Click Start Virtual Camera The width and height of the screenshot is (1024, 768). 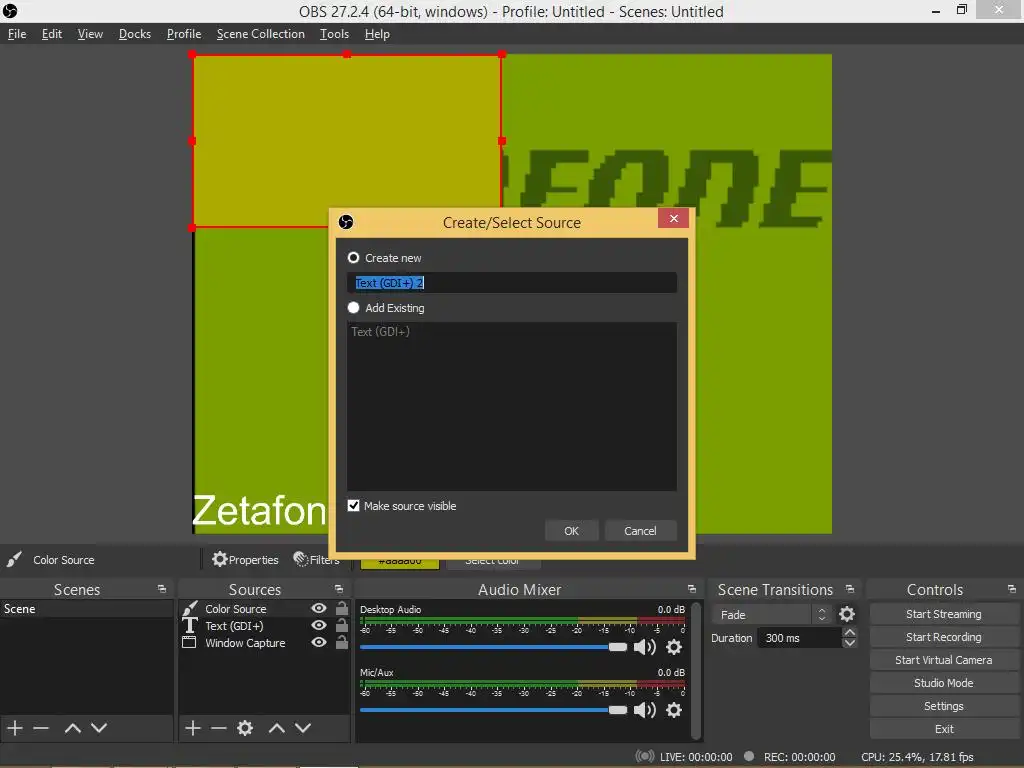(944, 660)
